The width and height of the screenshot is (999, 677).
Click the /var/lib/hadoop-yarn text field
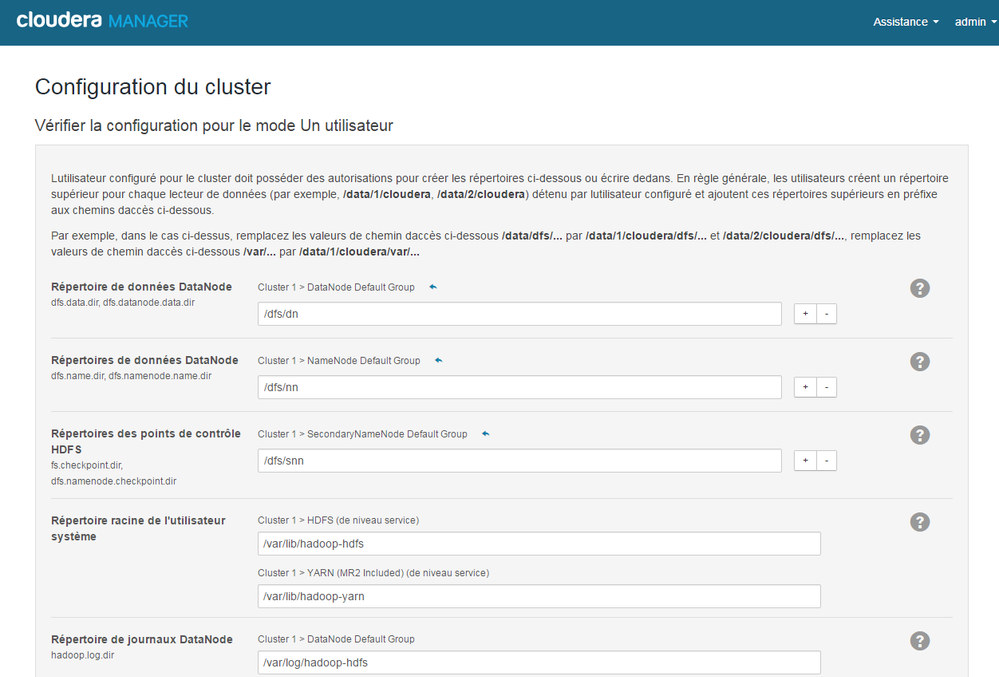(536, 596)
